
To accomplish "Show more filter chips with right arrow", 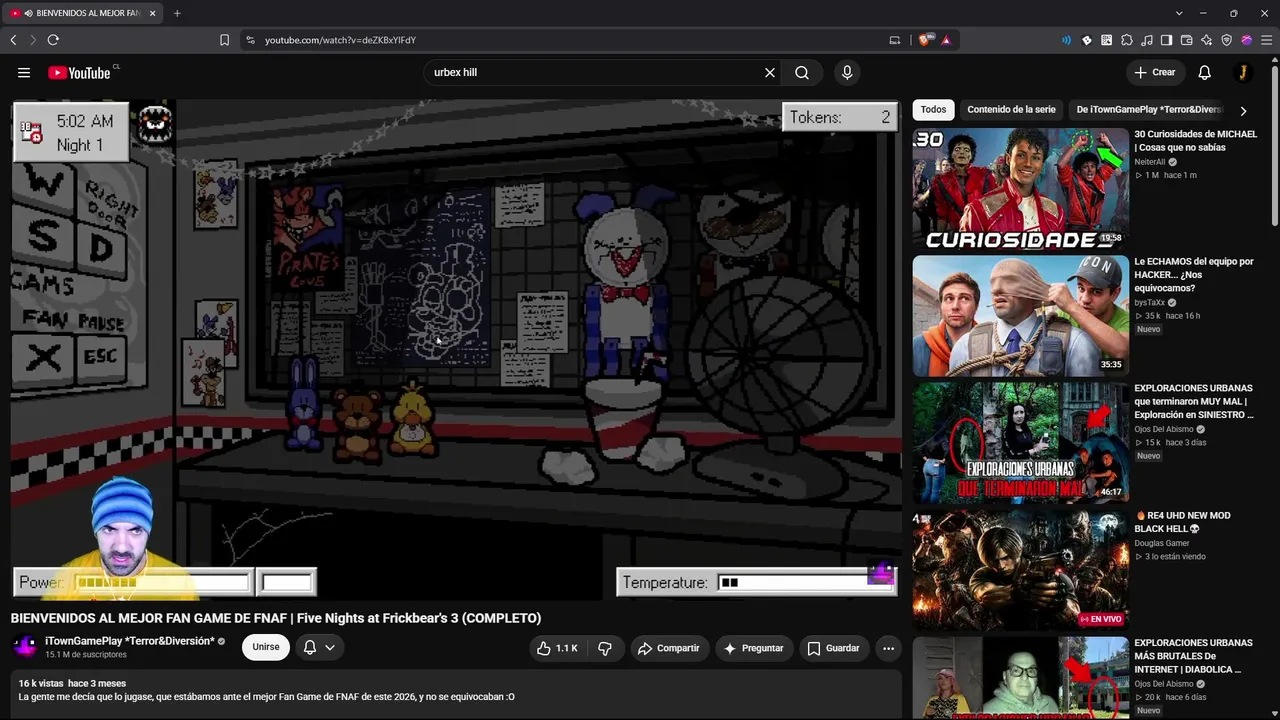I will [1243, 110].
